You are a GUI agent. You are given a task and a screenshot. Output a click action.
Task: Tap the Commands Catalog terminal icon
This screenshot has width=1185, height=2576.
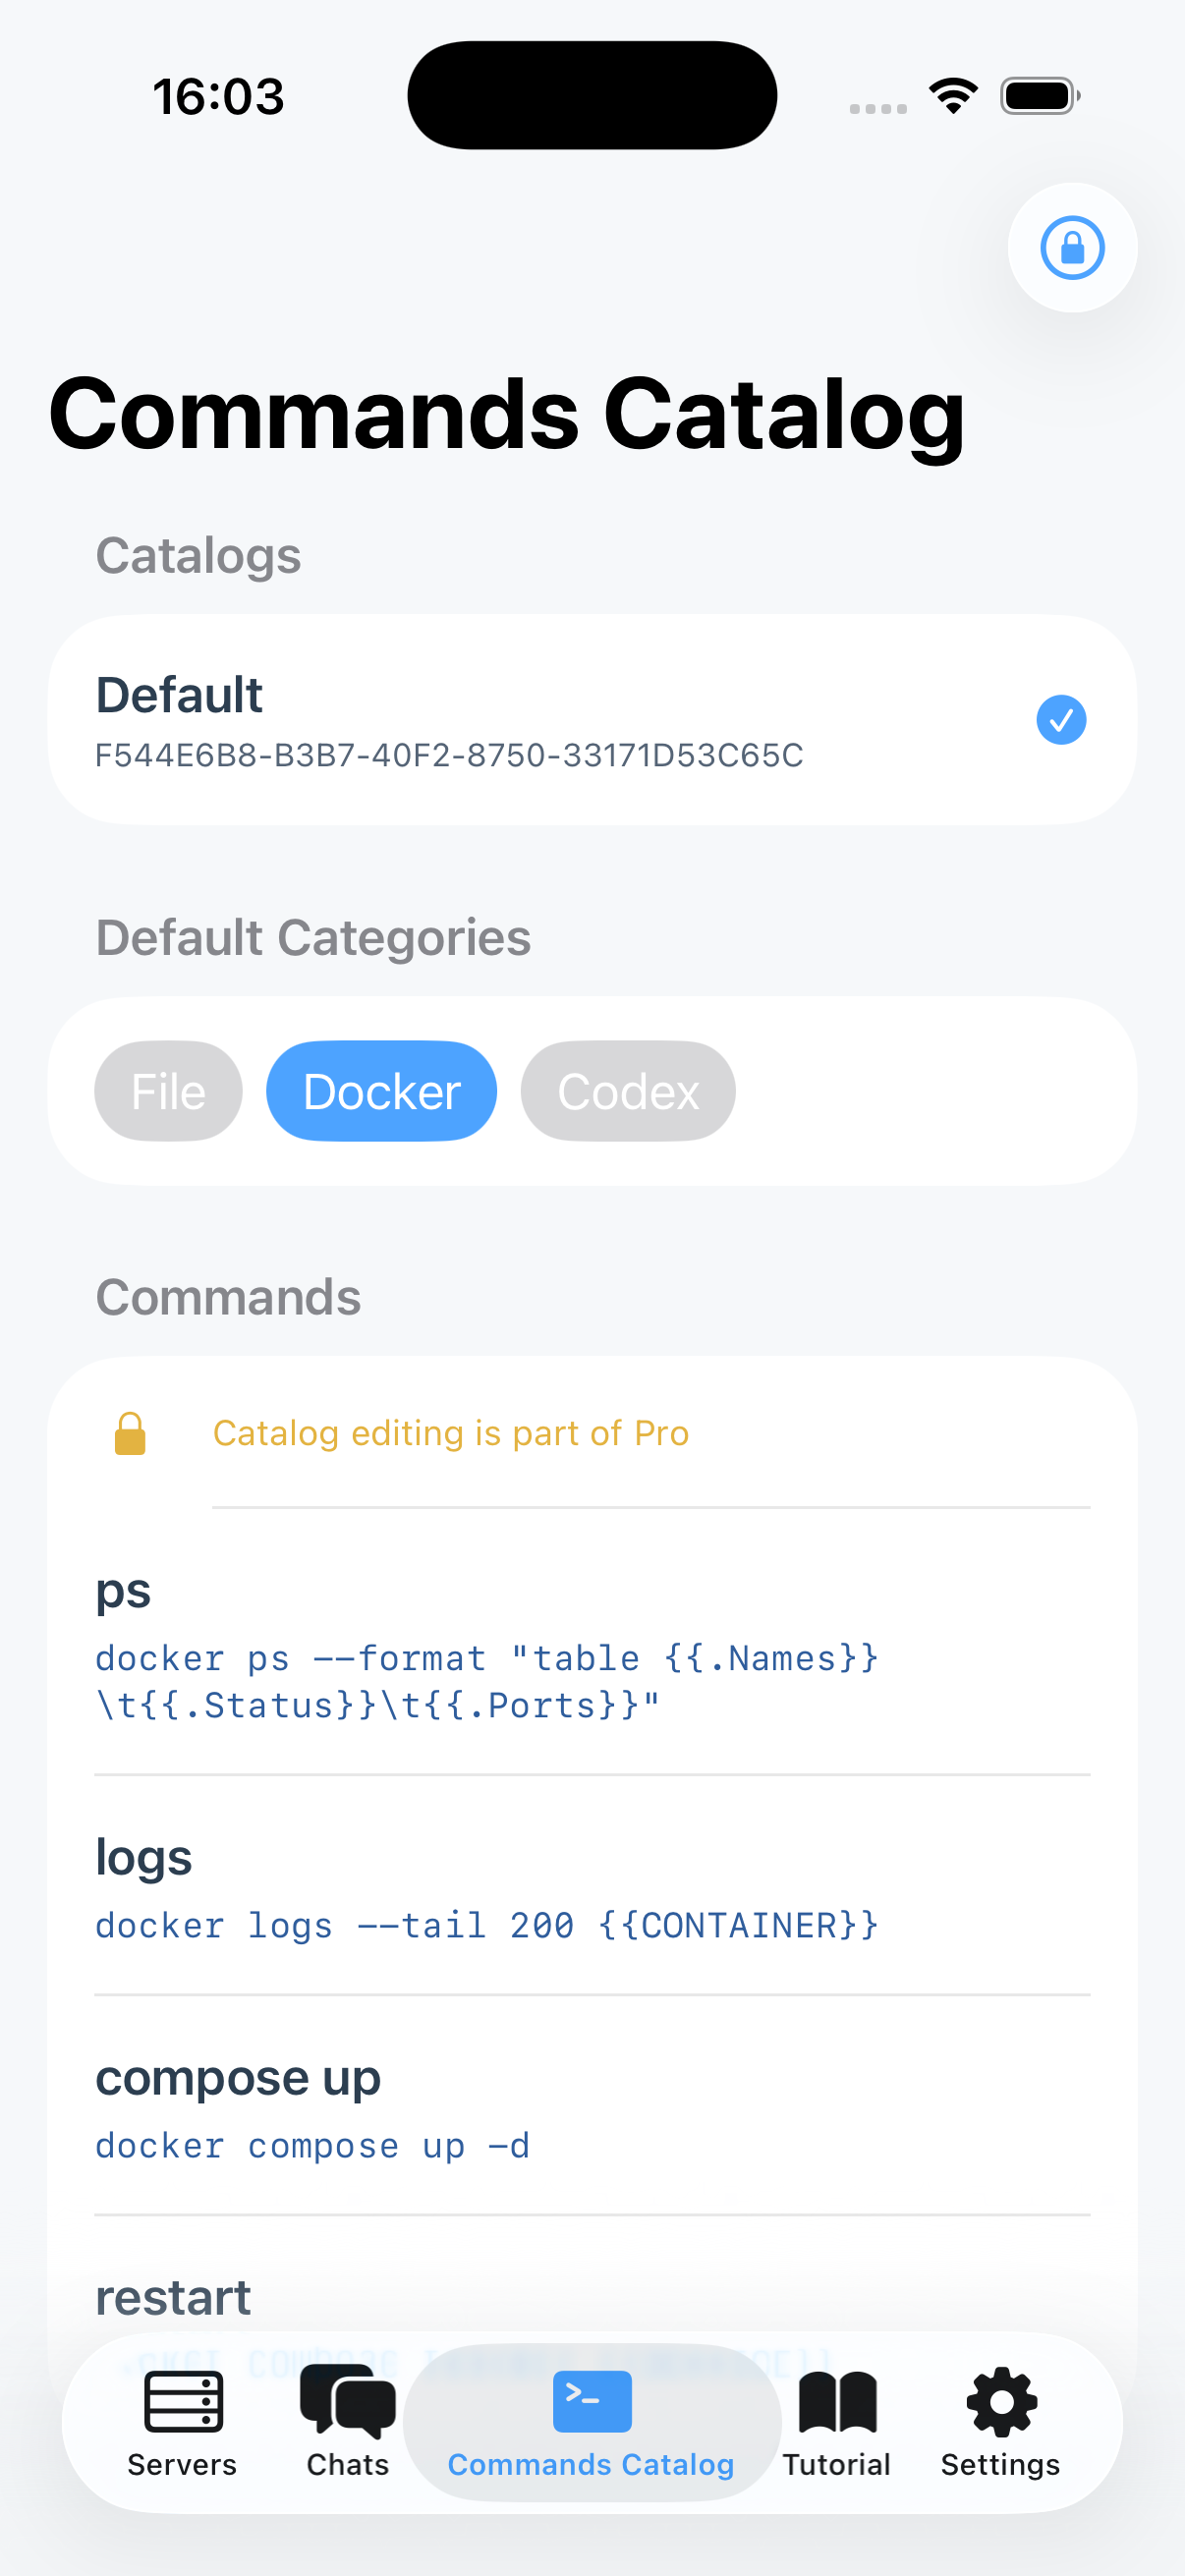point(591,2402)
